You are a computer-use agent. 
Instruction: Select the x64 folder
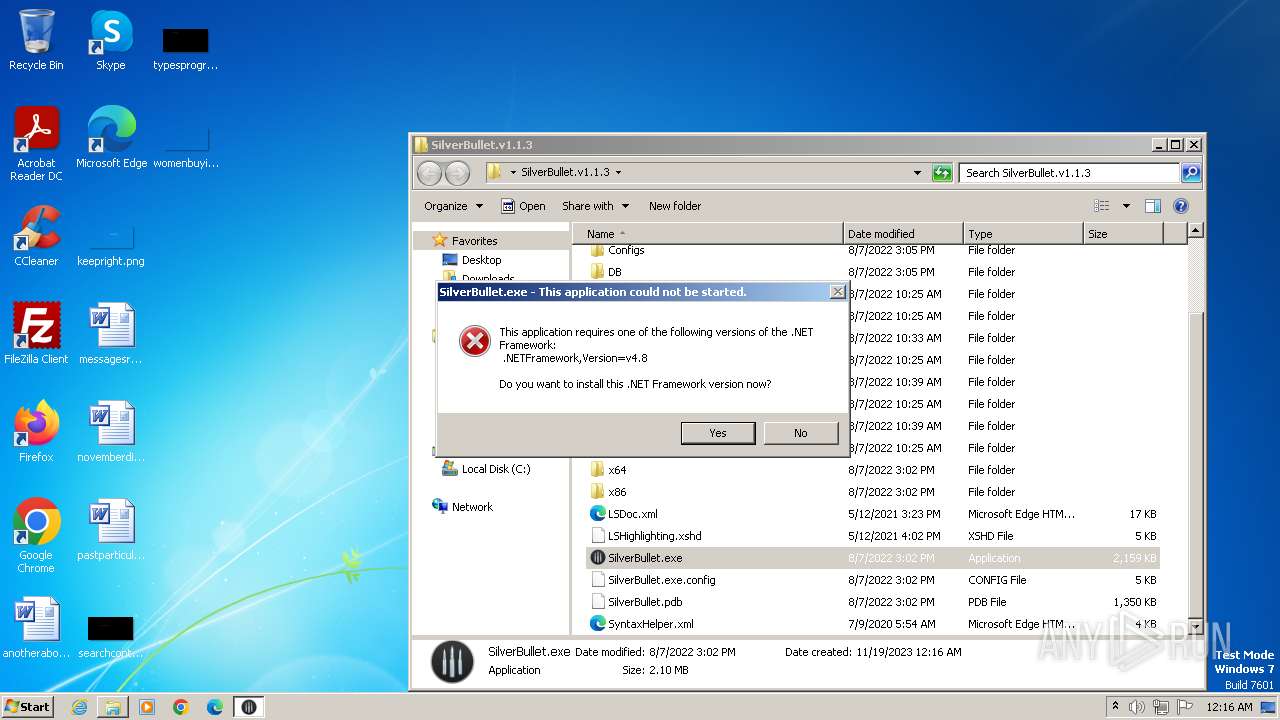click(x=617, y=470)
